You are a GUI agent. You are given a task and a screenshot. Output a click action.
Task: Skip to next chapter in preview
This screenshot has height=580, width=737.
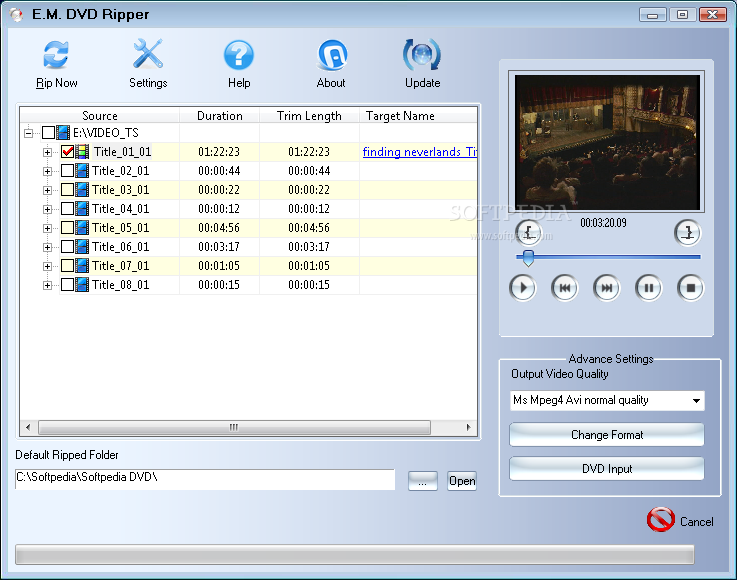click(606, 288)
